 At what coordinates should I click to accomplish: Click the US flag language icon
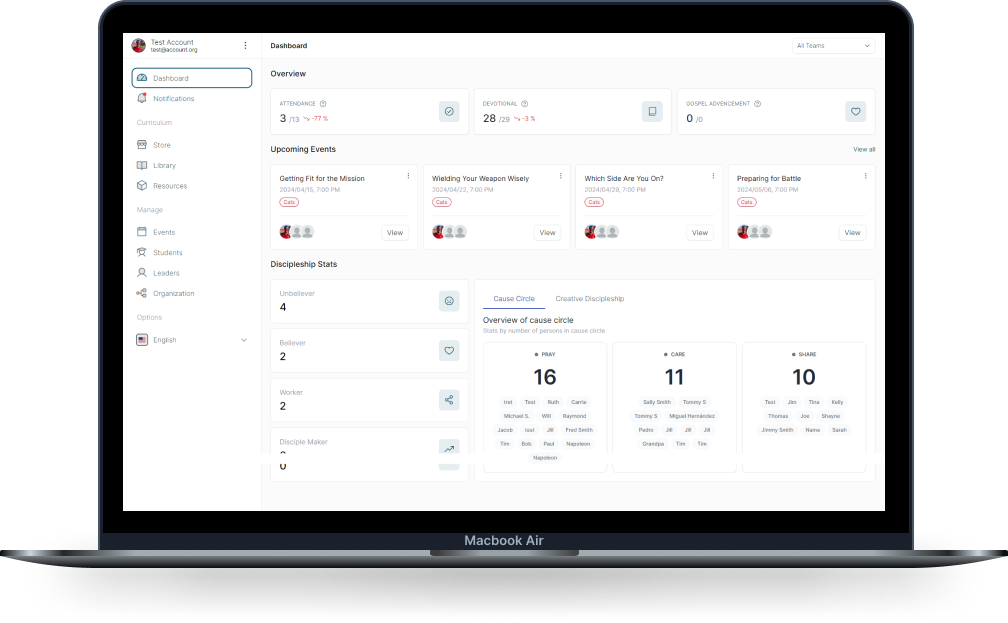pos(142,340)
